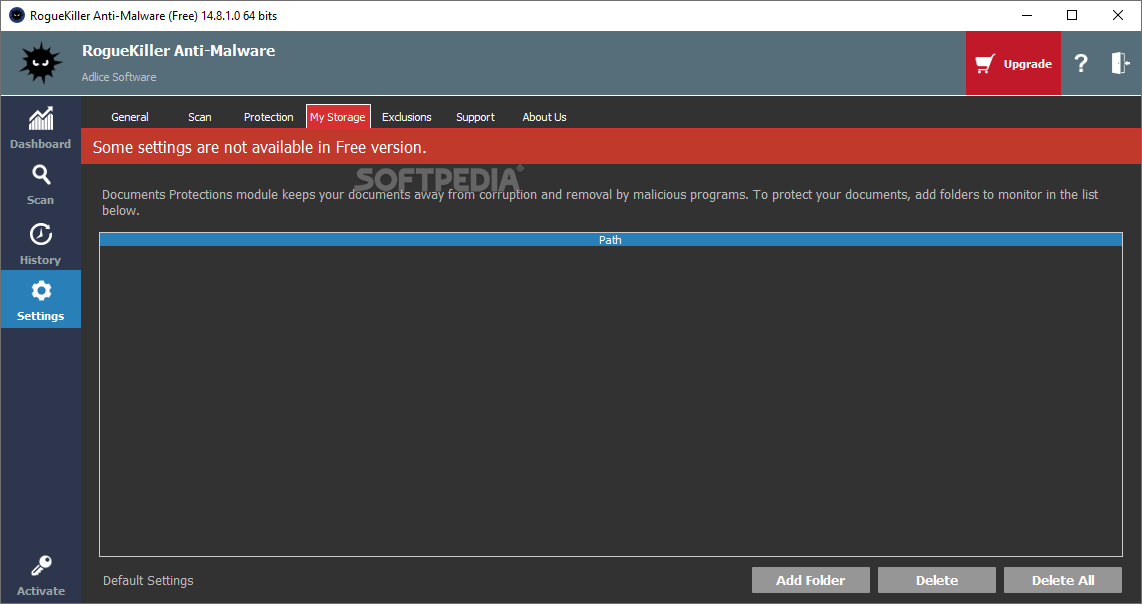Select the My Storage tab

[x=338, y=117]
